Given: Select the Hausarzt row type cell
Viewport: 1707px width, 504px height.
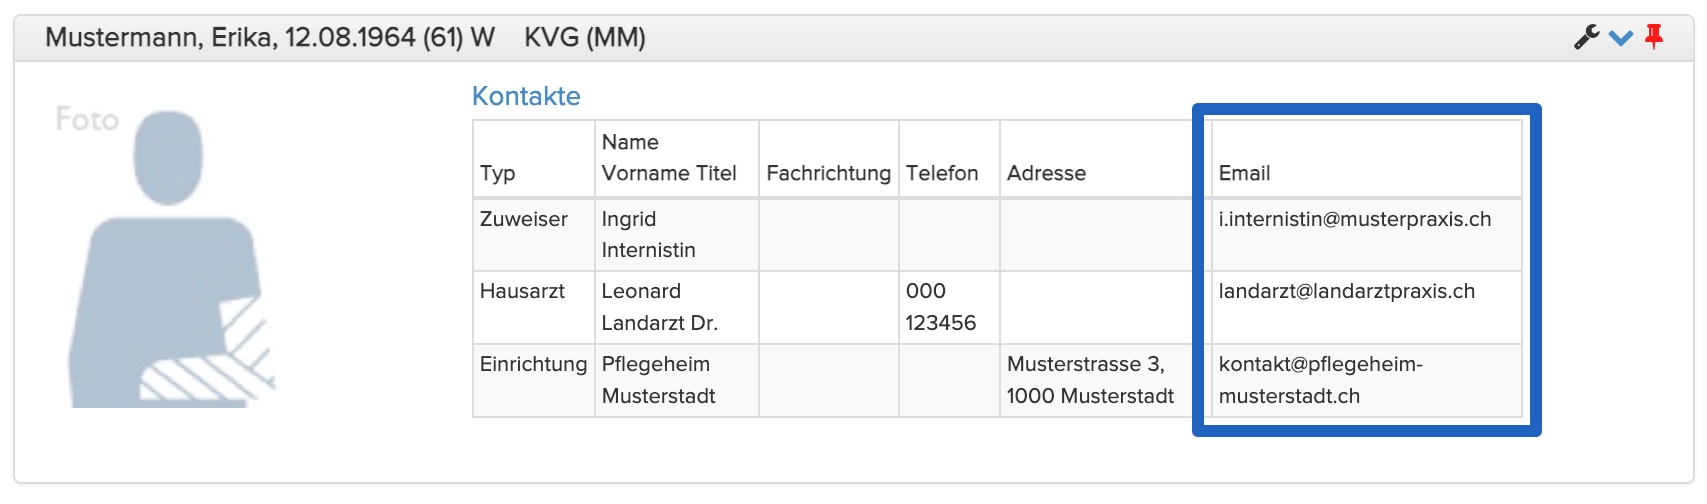Looking at the screenshot, I should pyautogui.click(x=522, y=291).
